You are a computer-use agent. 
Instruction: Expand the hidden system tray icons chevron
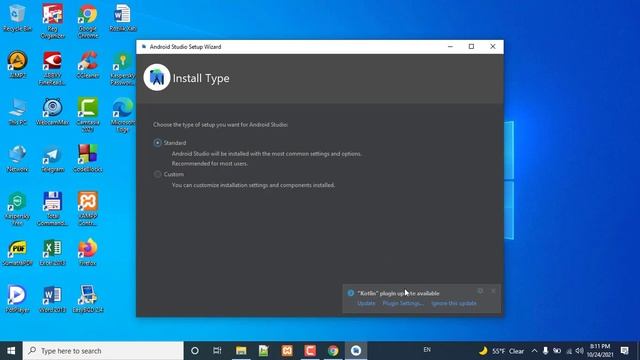click(534, 351)
